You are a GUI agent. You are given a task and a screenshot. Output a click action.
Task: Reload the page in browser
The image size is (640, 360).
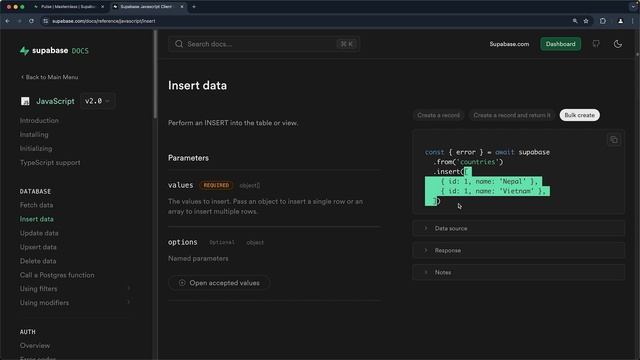point(31,21)
